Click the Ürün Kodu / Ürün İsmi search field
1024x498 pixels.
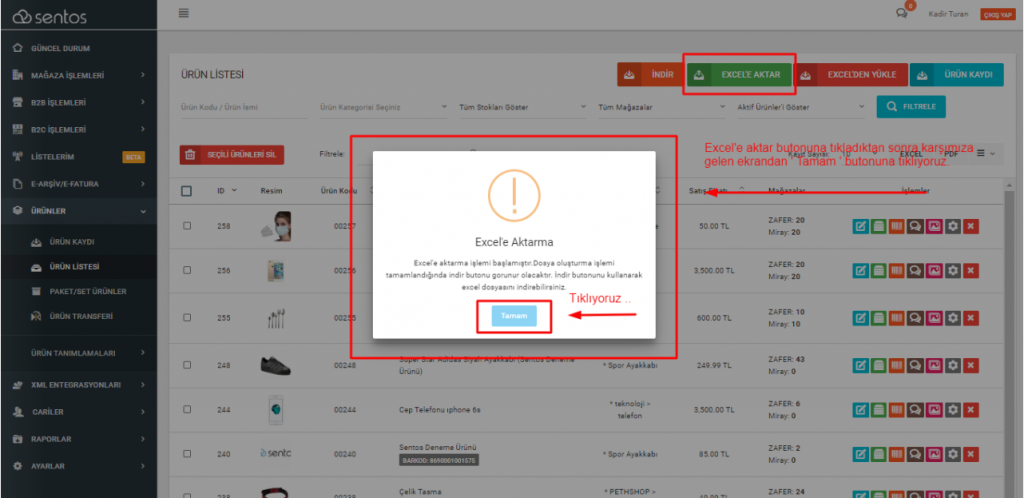pyautogui.click(x=240, y=107)
